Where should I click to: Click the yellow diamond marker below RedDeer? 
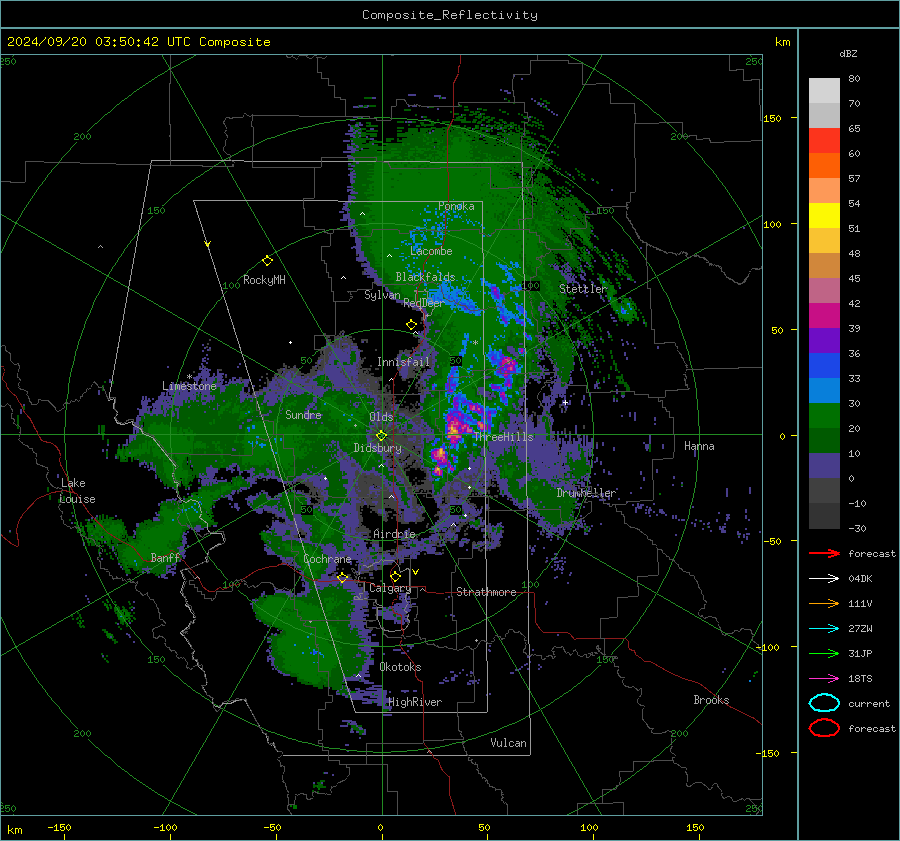pos(412,325)
